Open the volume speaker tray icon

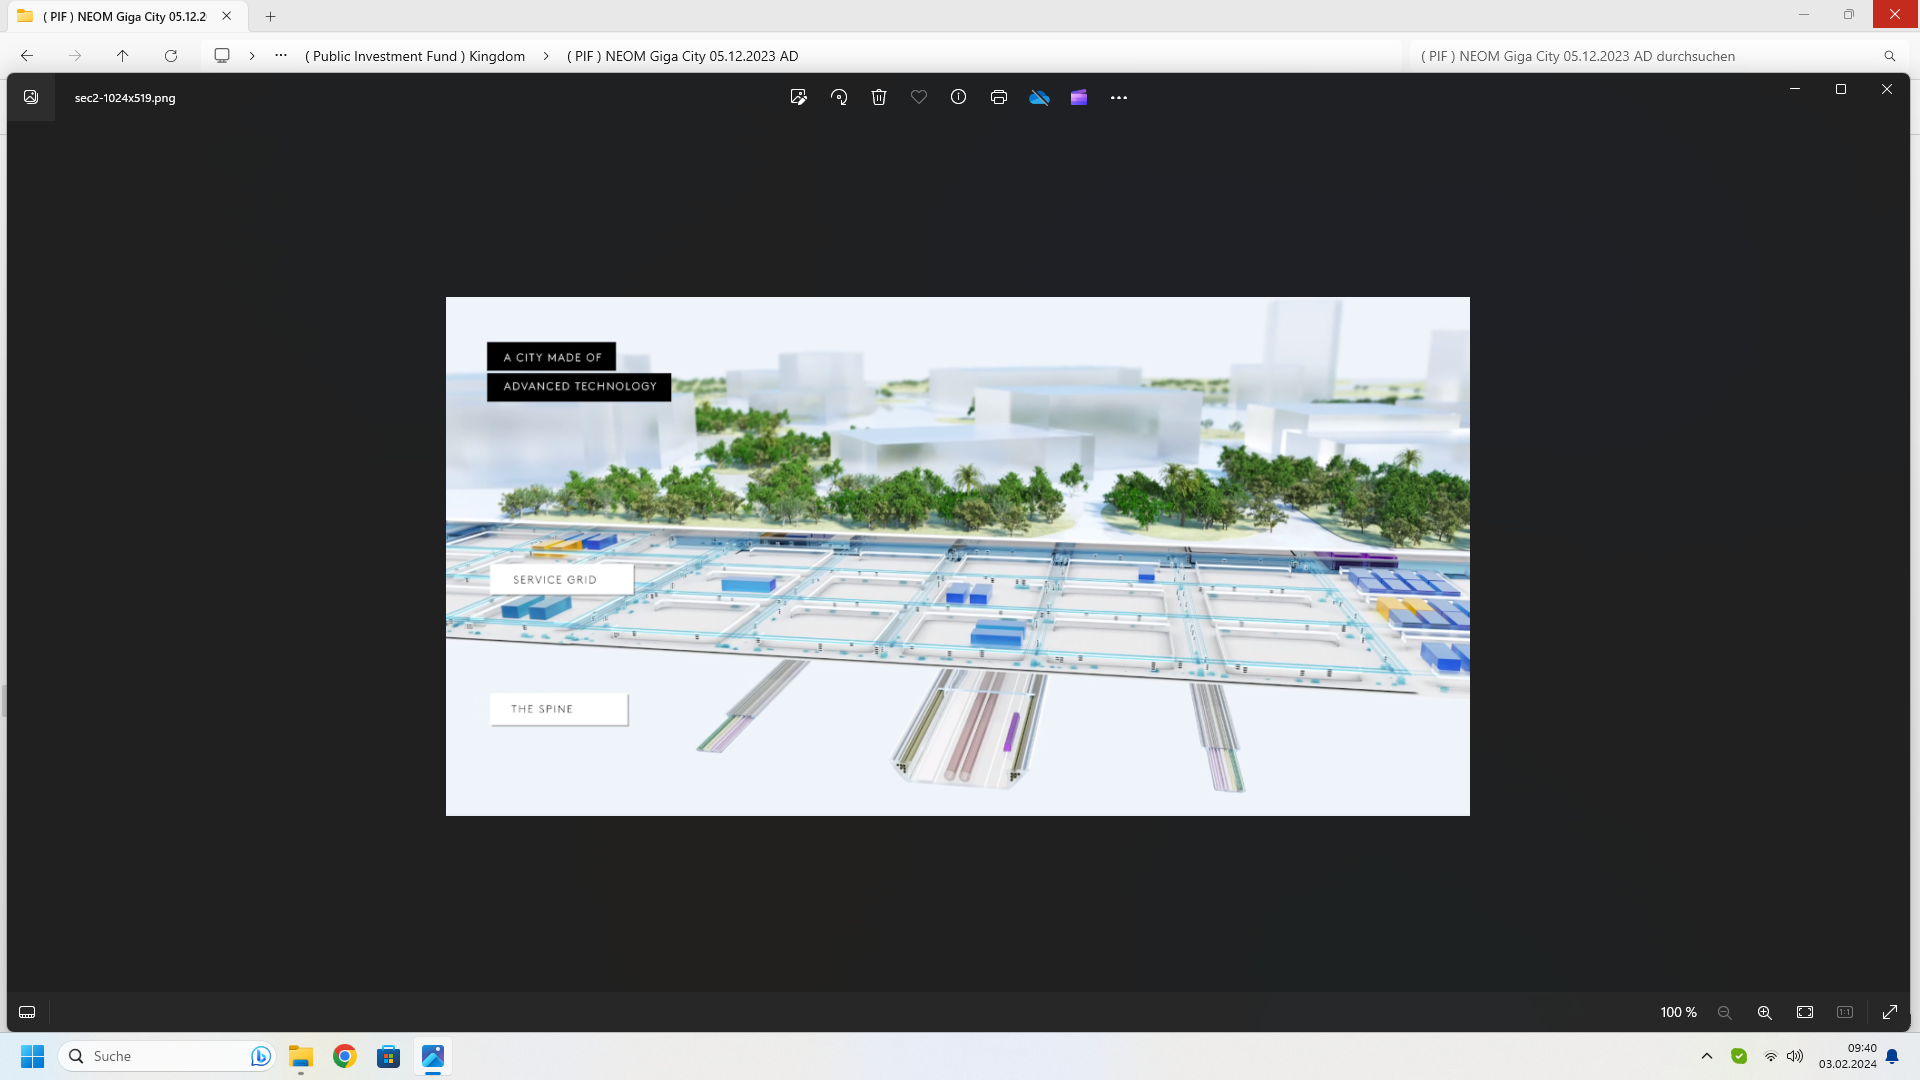[1795, 1056]
